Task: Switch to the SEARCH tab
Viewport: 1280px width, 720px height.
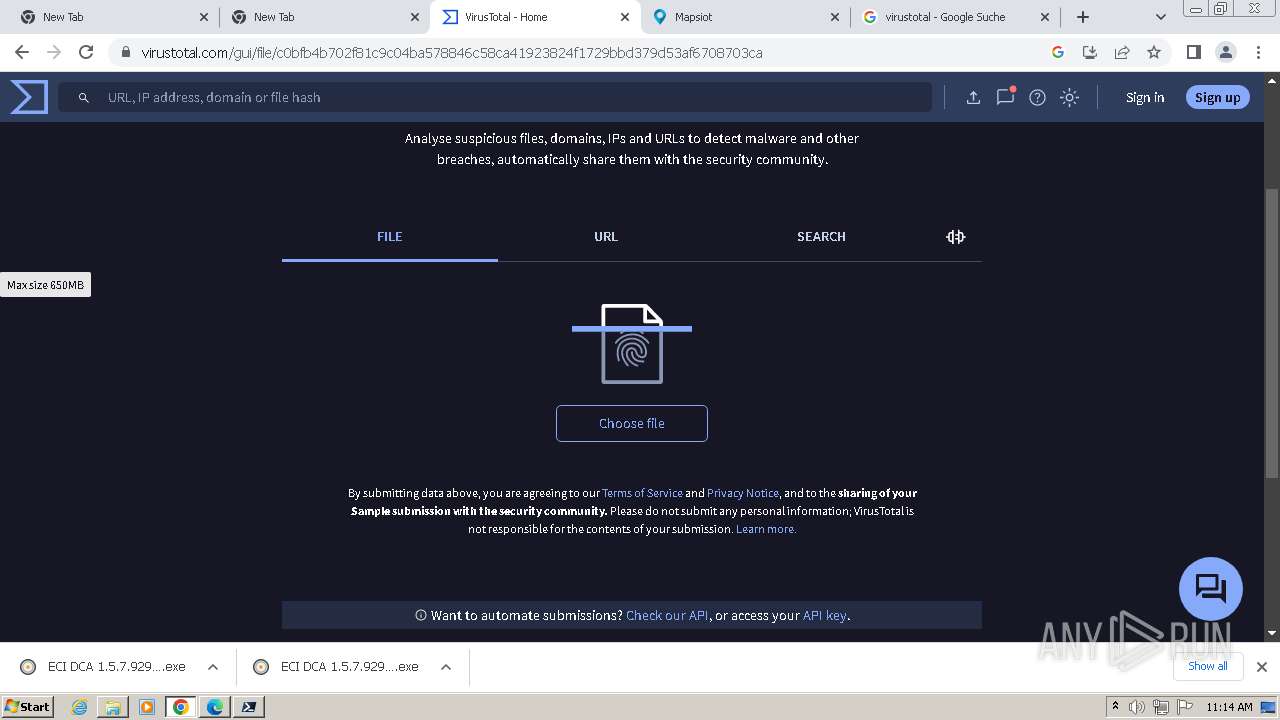Action: (821, 237)
